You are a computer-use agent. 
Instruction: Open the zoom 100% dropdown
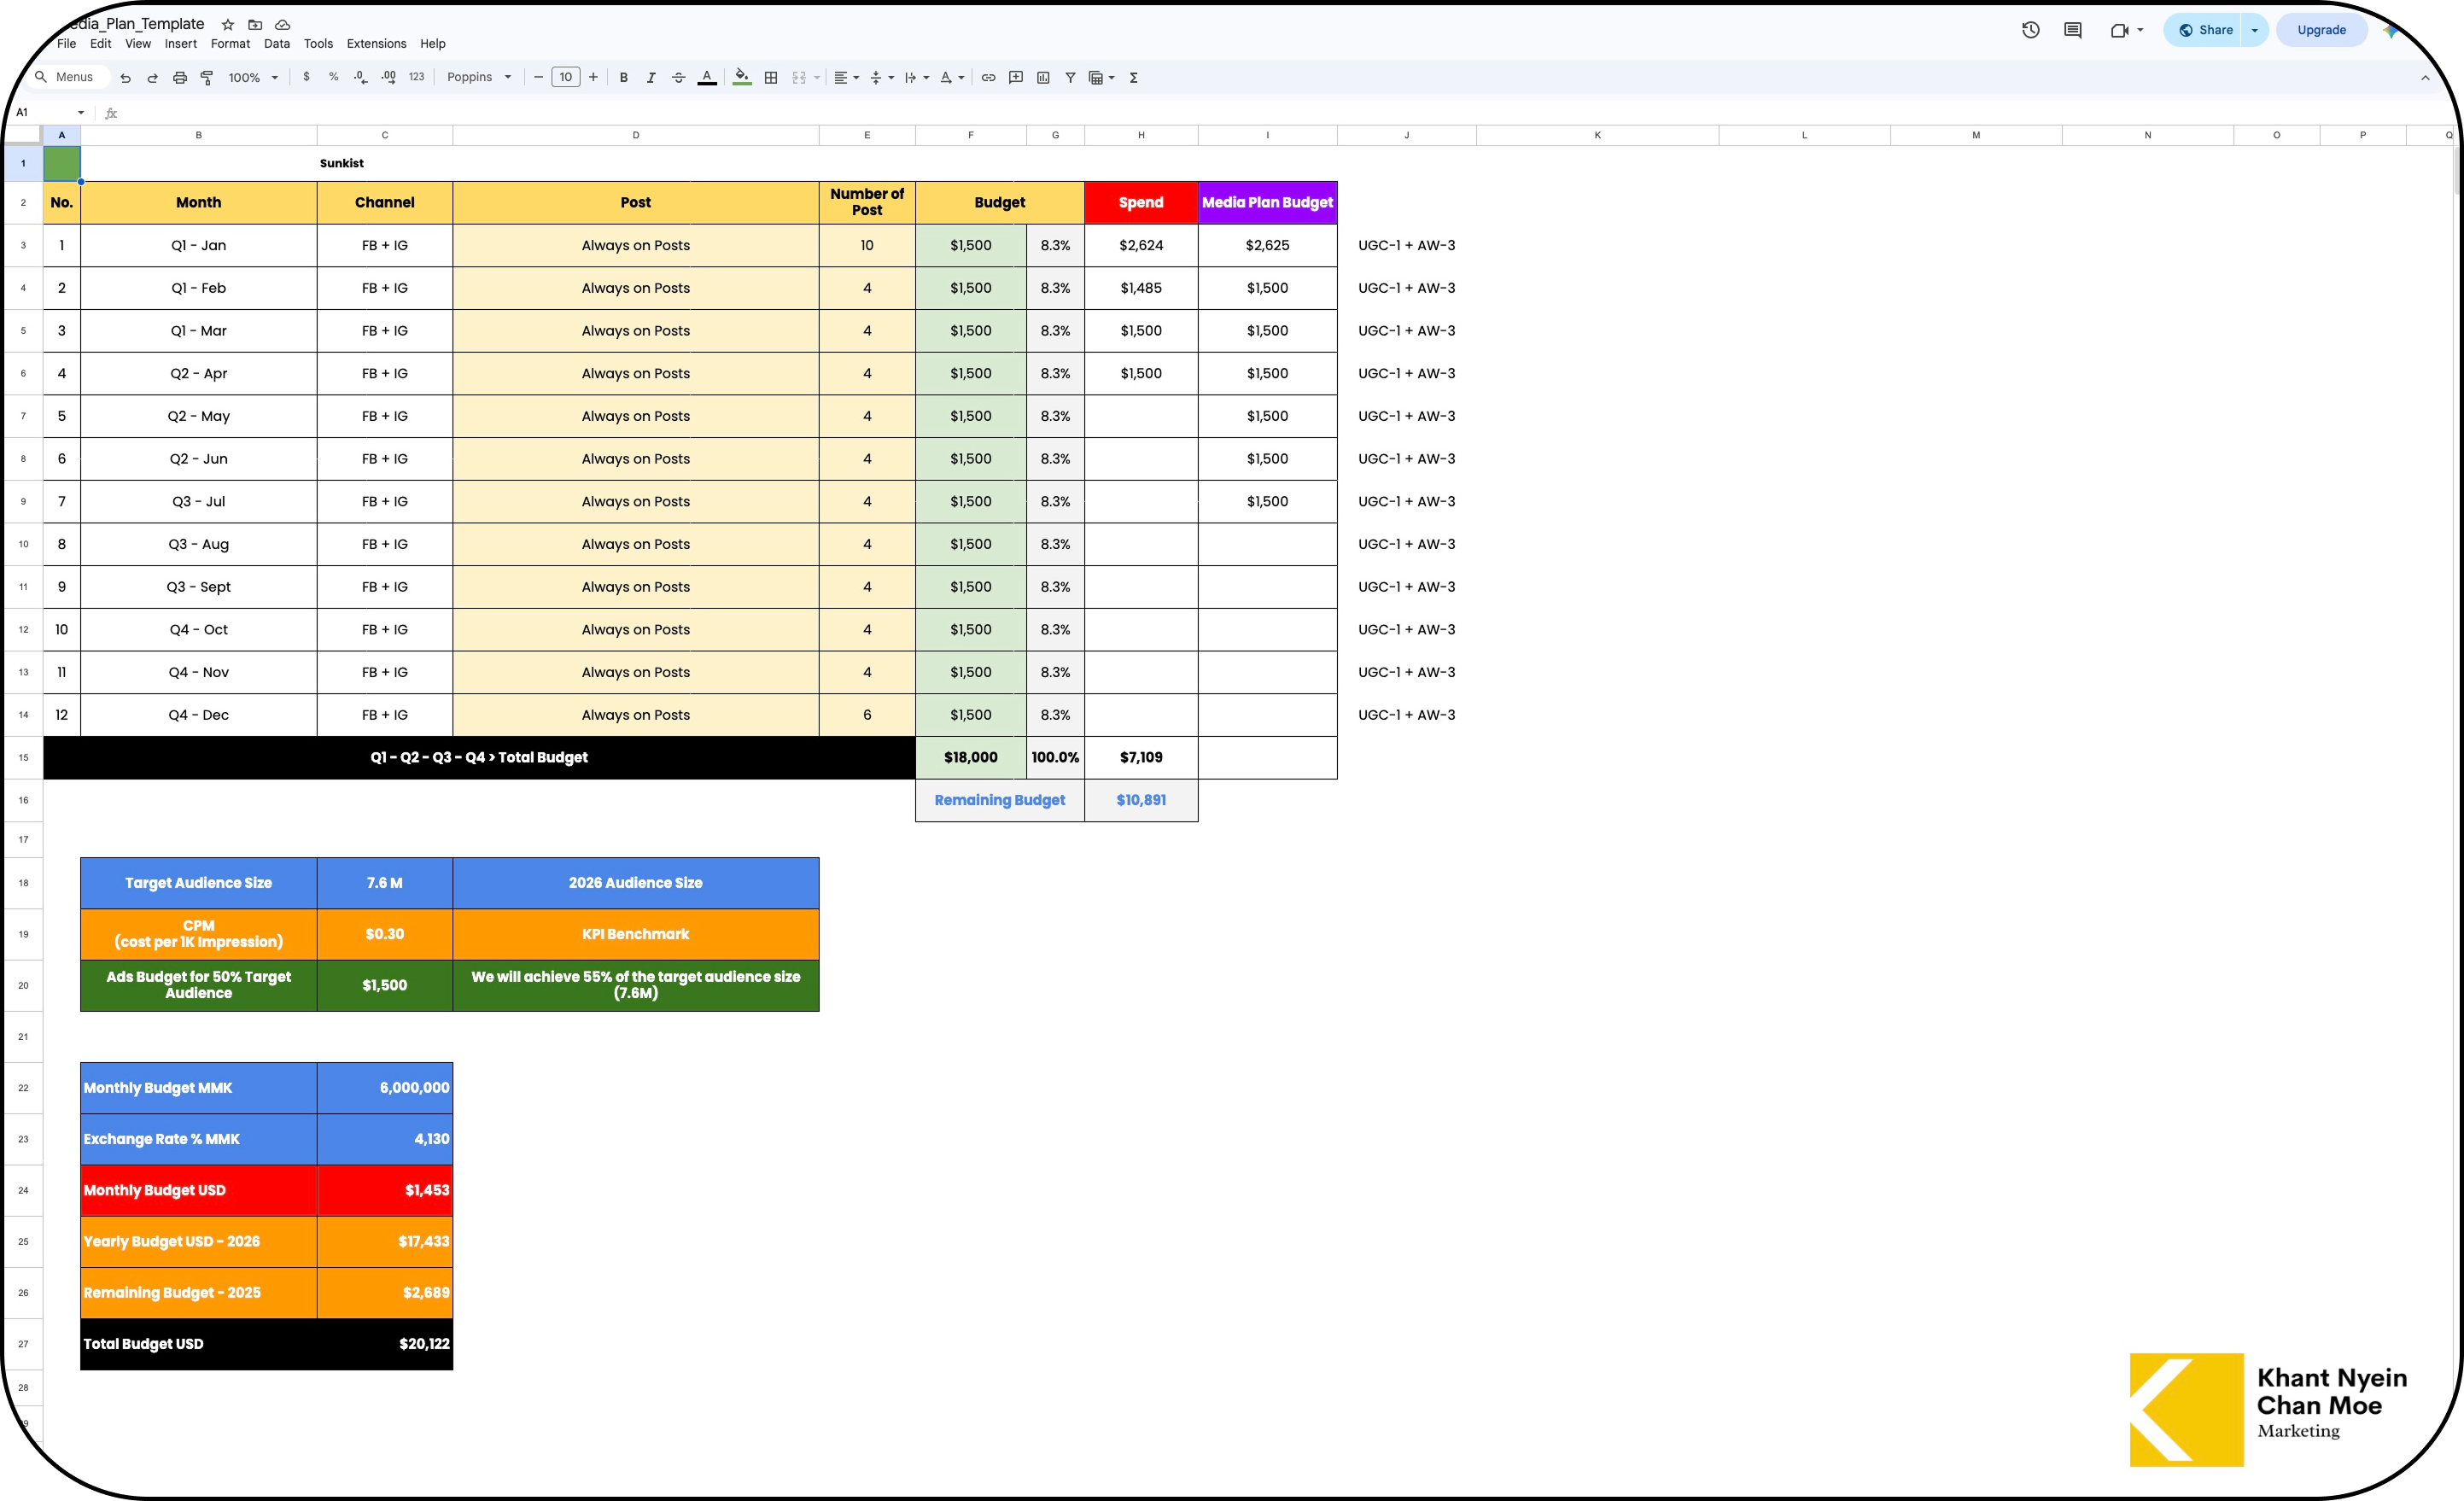pos(253,77)
